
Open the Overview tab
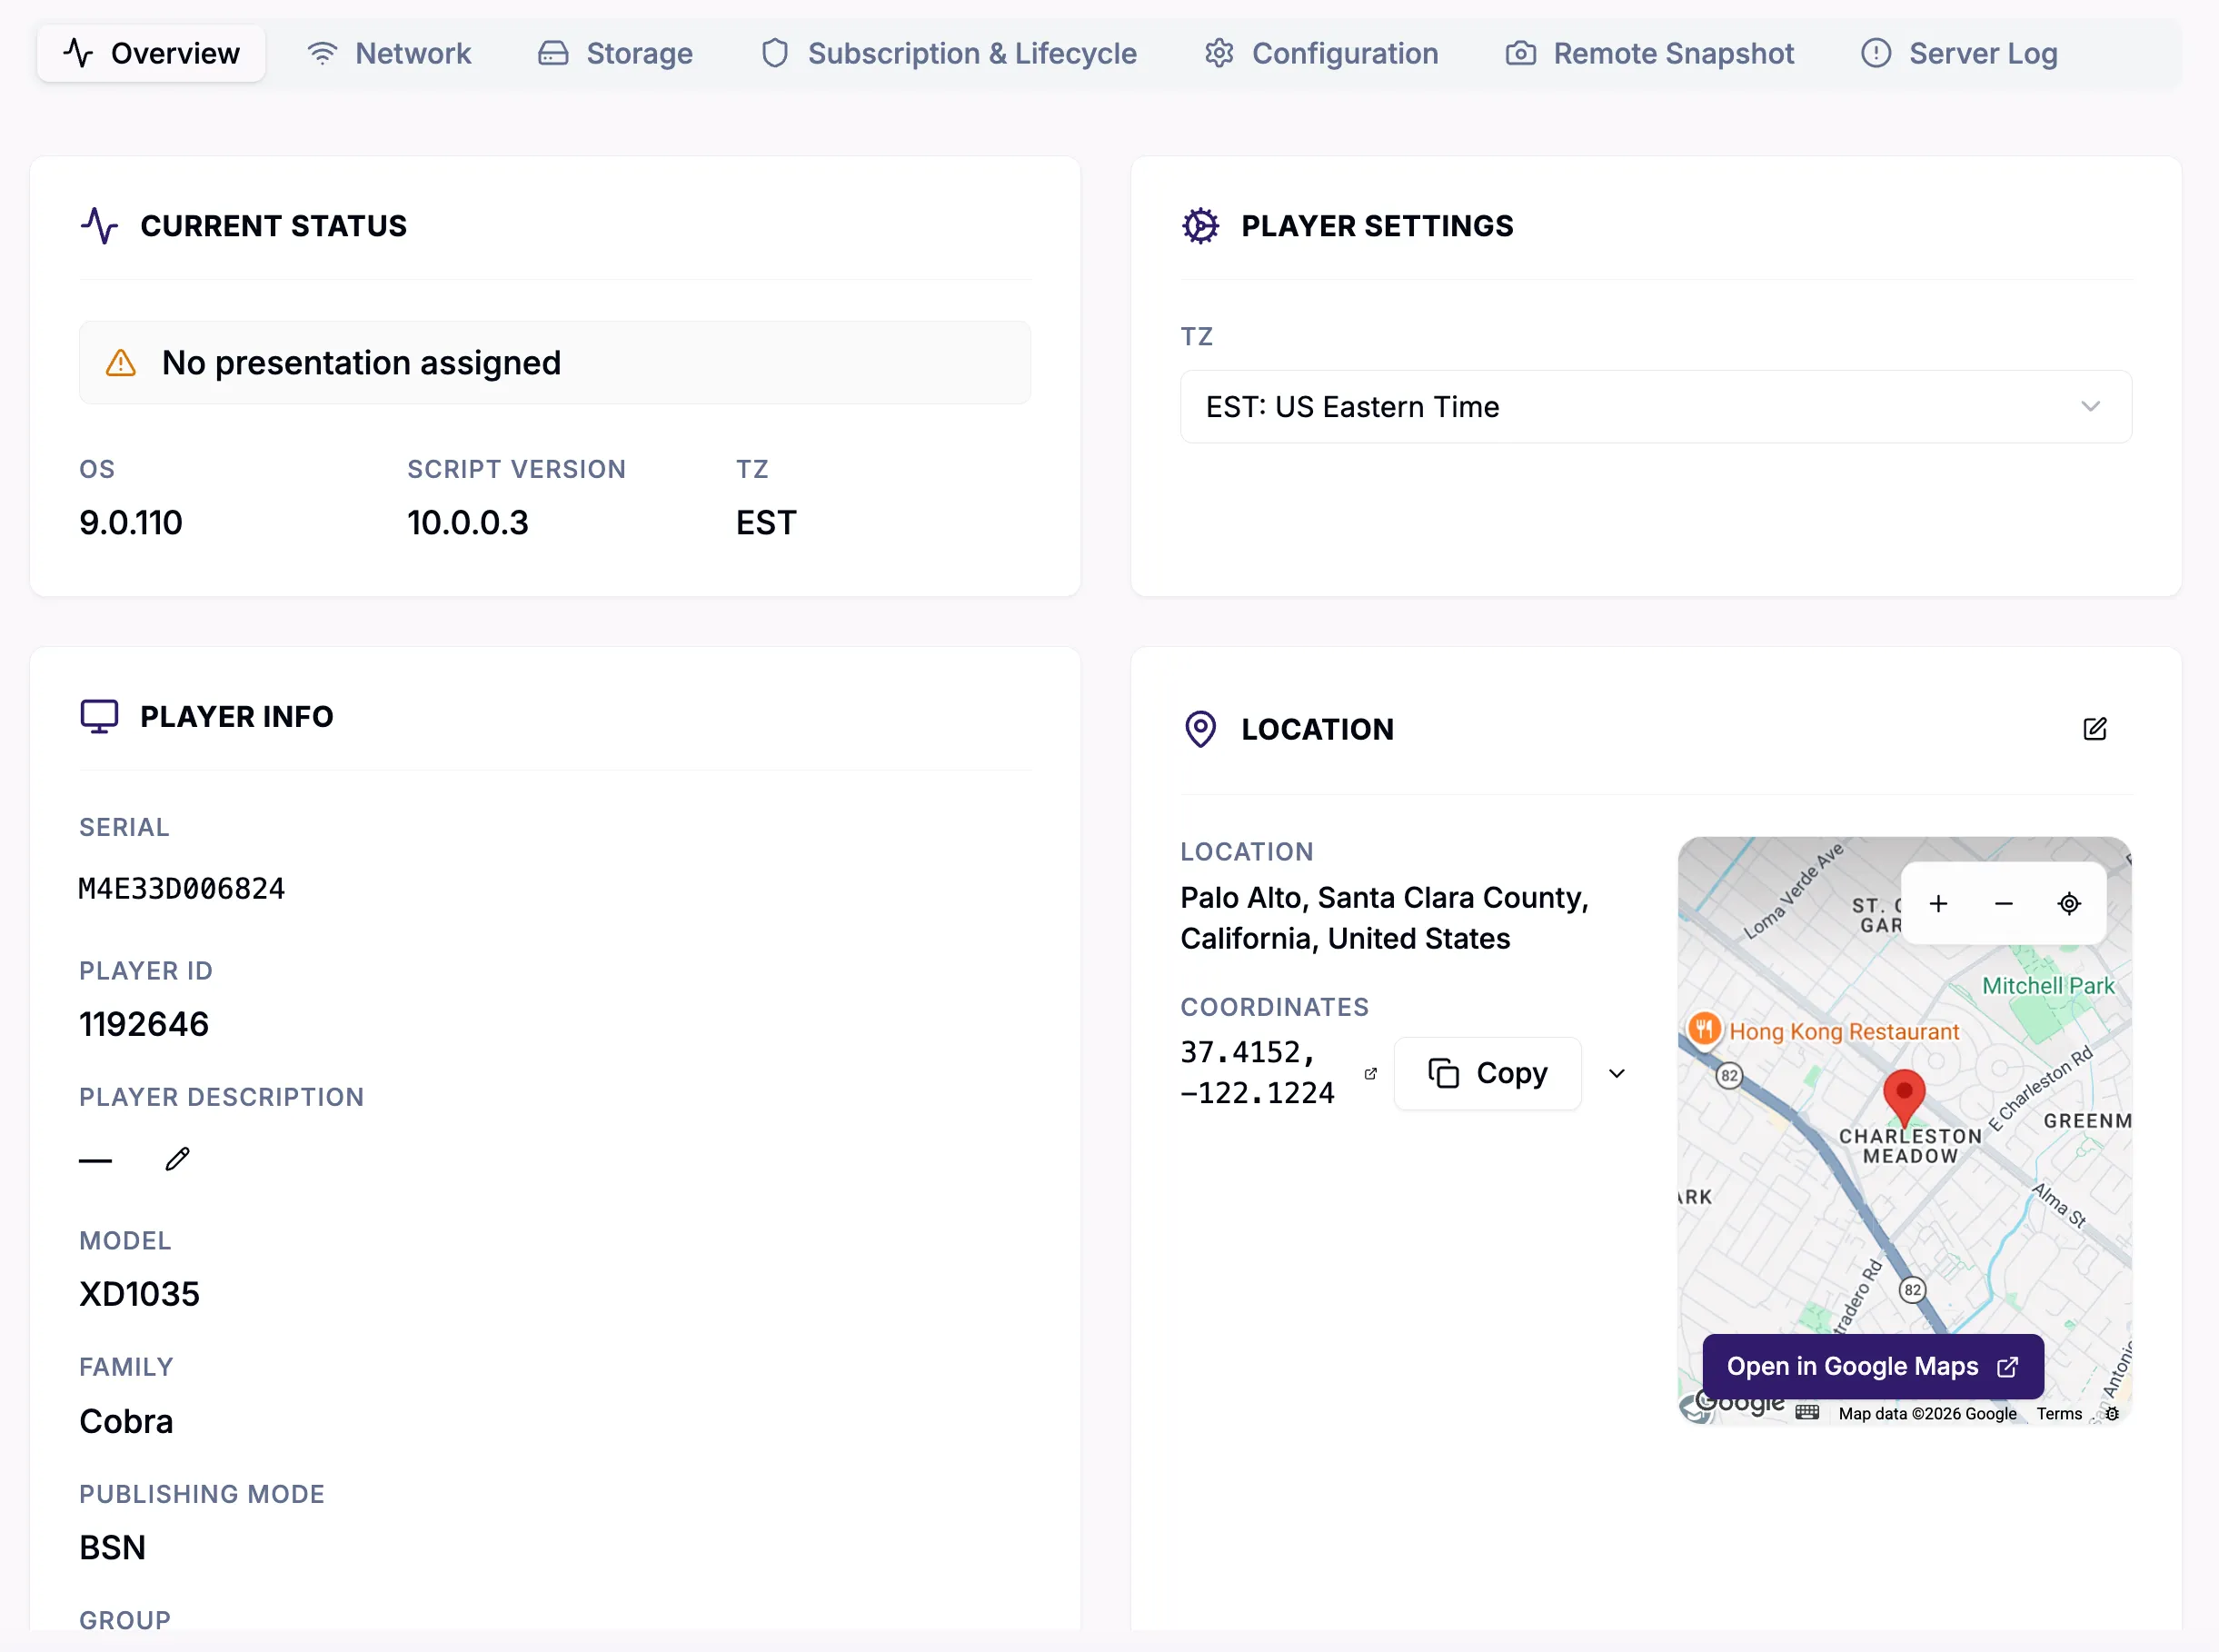pyautogui.click(x=151, y=53)
